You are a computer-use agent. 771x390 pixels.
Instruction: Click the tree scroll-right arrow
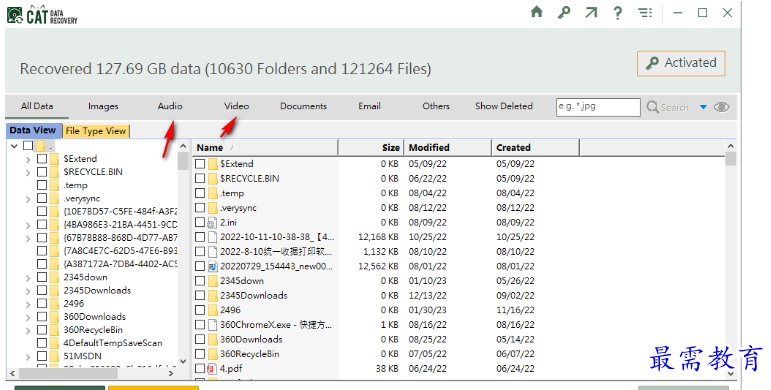171,373
